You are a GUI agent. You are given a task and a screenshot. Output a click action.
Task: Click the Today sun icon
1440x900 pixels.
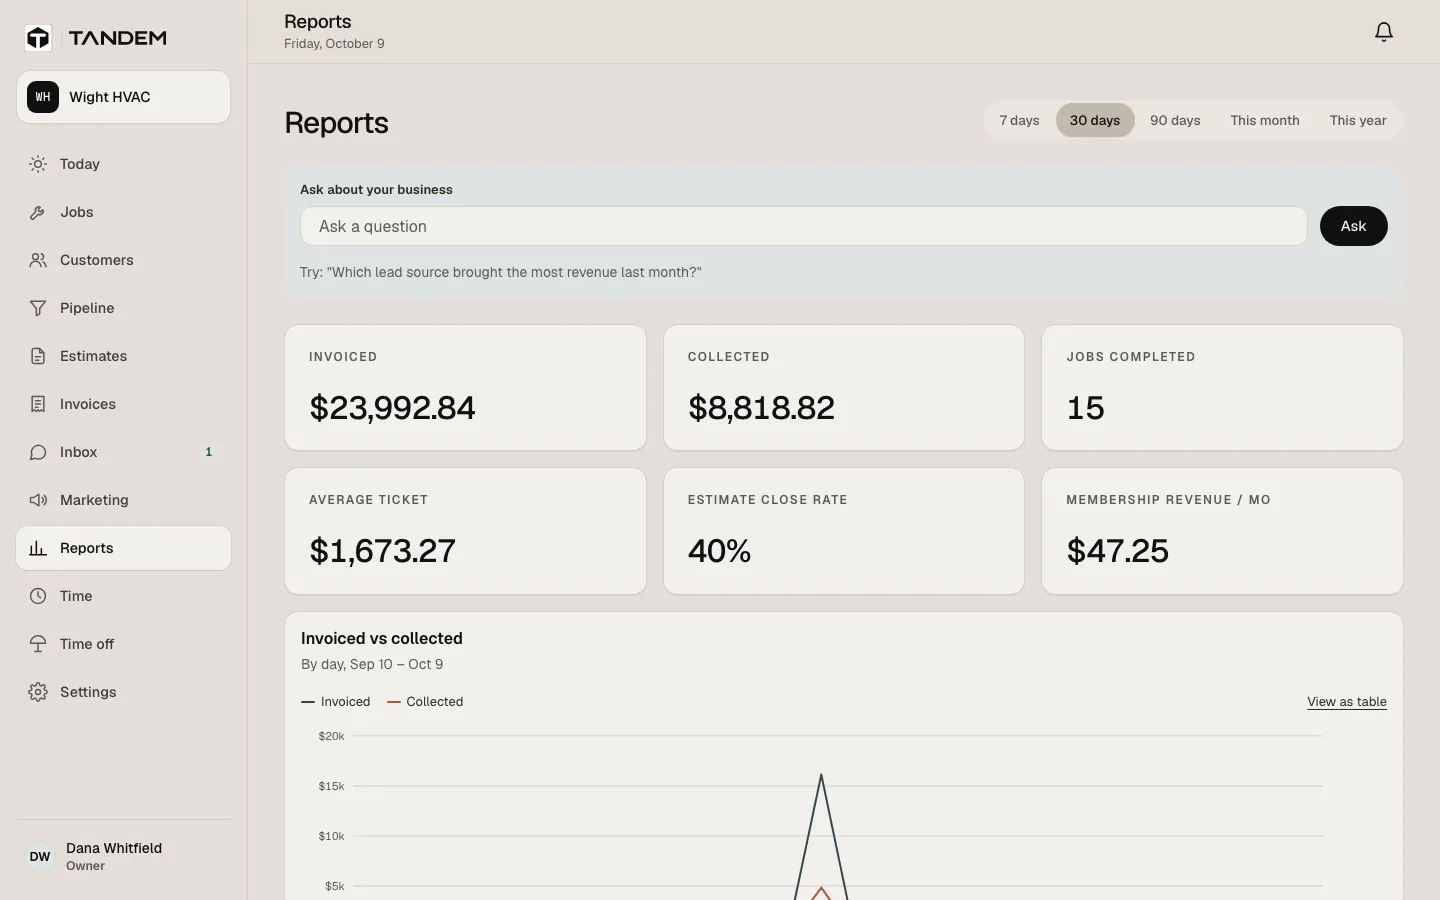tap(38, 164)
